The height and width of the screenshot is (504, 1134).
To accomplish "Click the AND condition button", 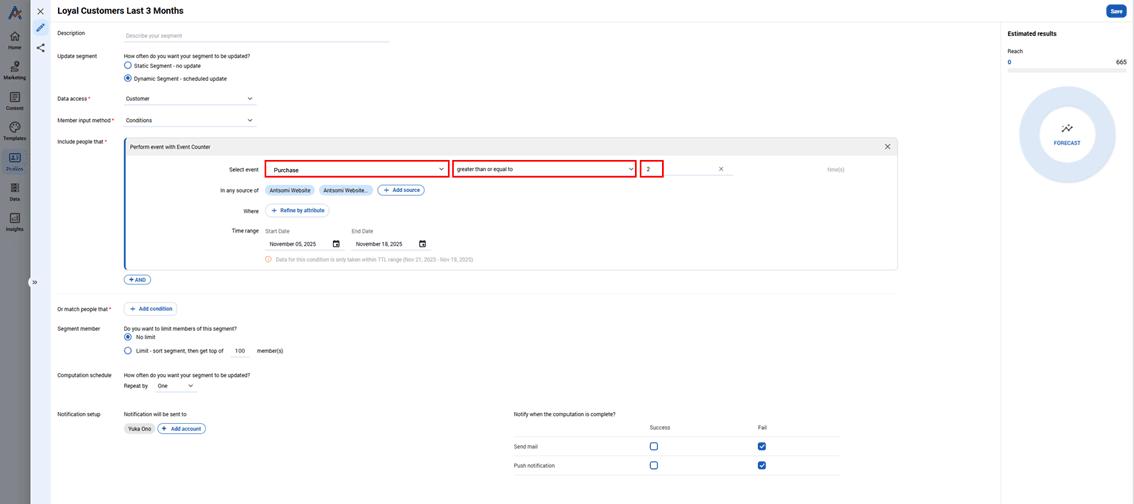I will [137, 280].
